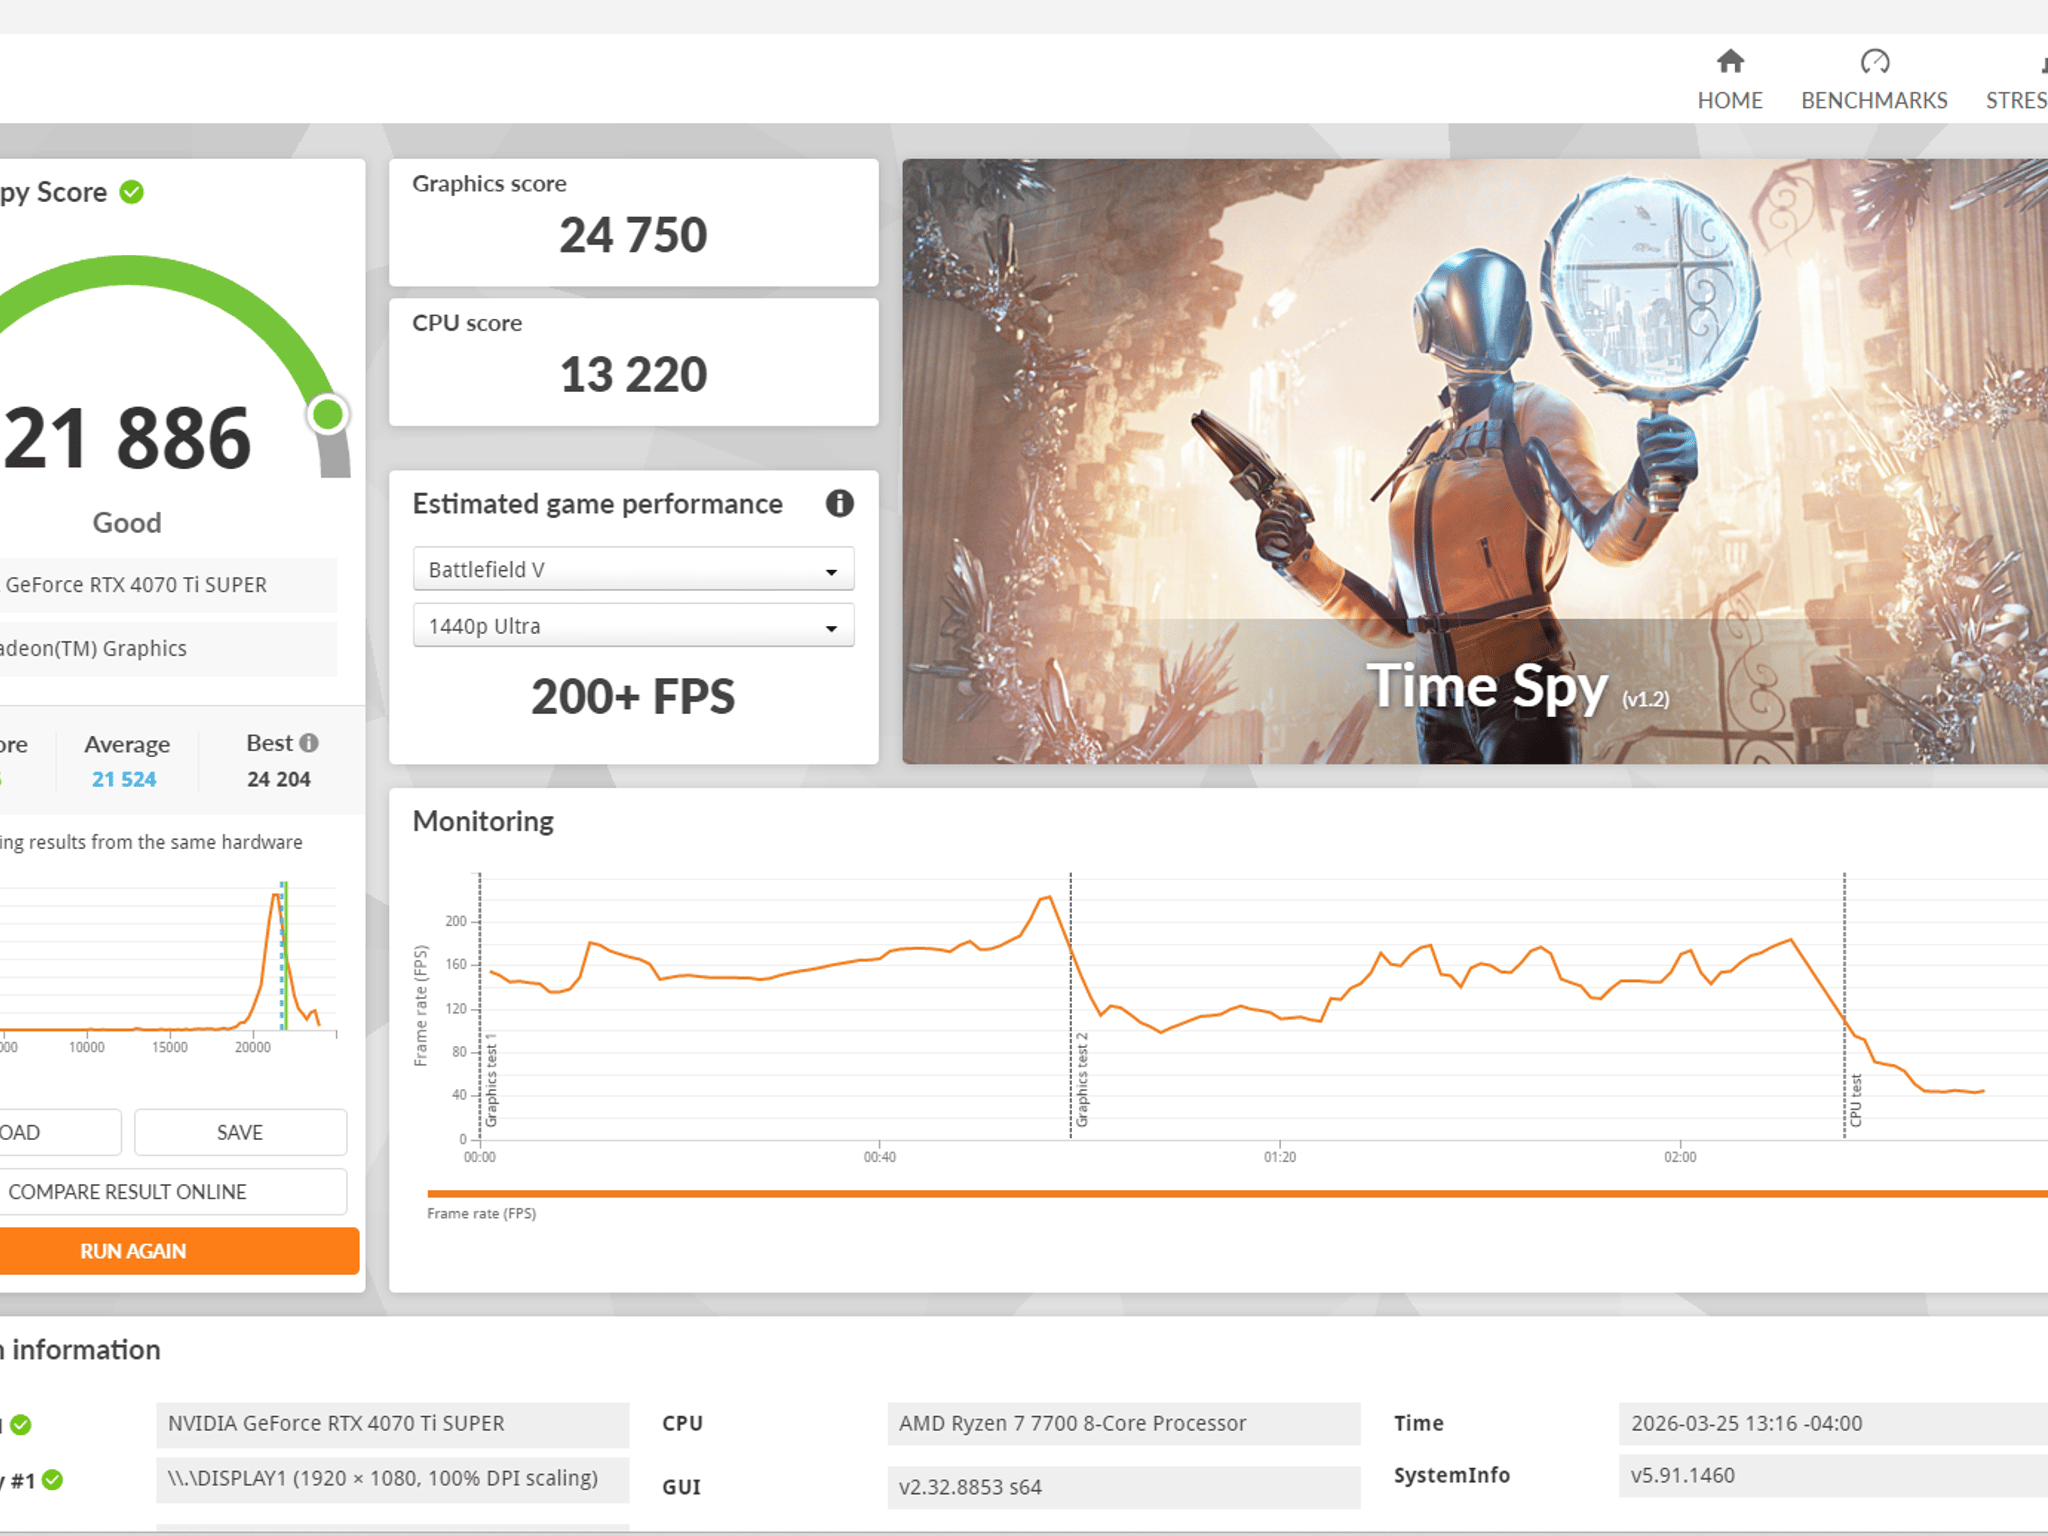This screenshot has height=1536, width=2048.
Task: Click the Best score 24 204
Action: (x=279, y=779)
